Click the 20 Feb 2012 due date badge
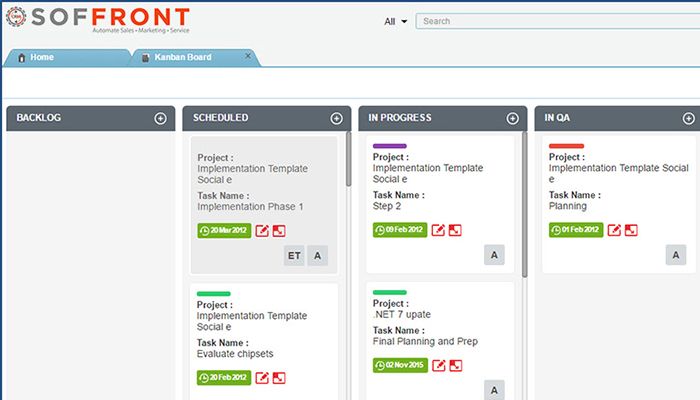 [x=224, y=377]
